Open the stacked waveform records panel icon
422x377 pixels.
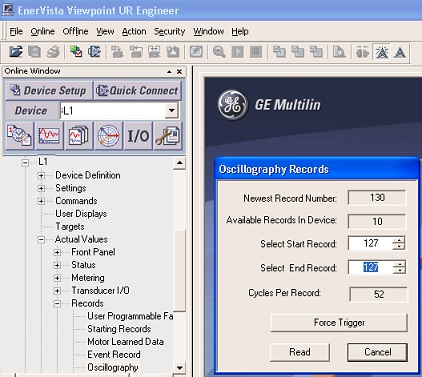coord(78,136)
